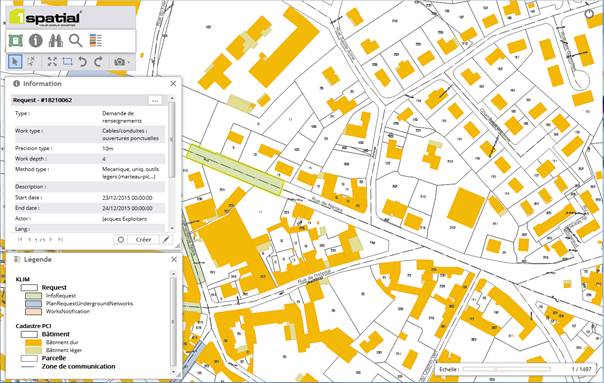Image resolution: width=604 pixels, height=383 pixels.
Task: Open the binoculars find tool
Action: pyautogui.click(x=56, y=40)
